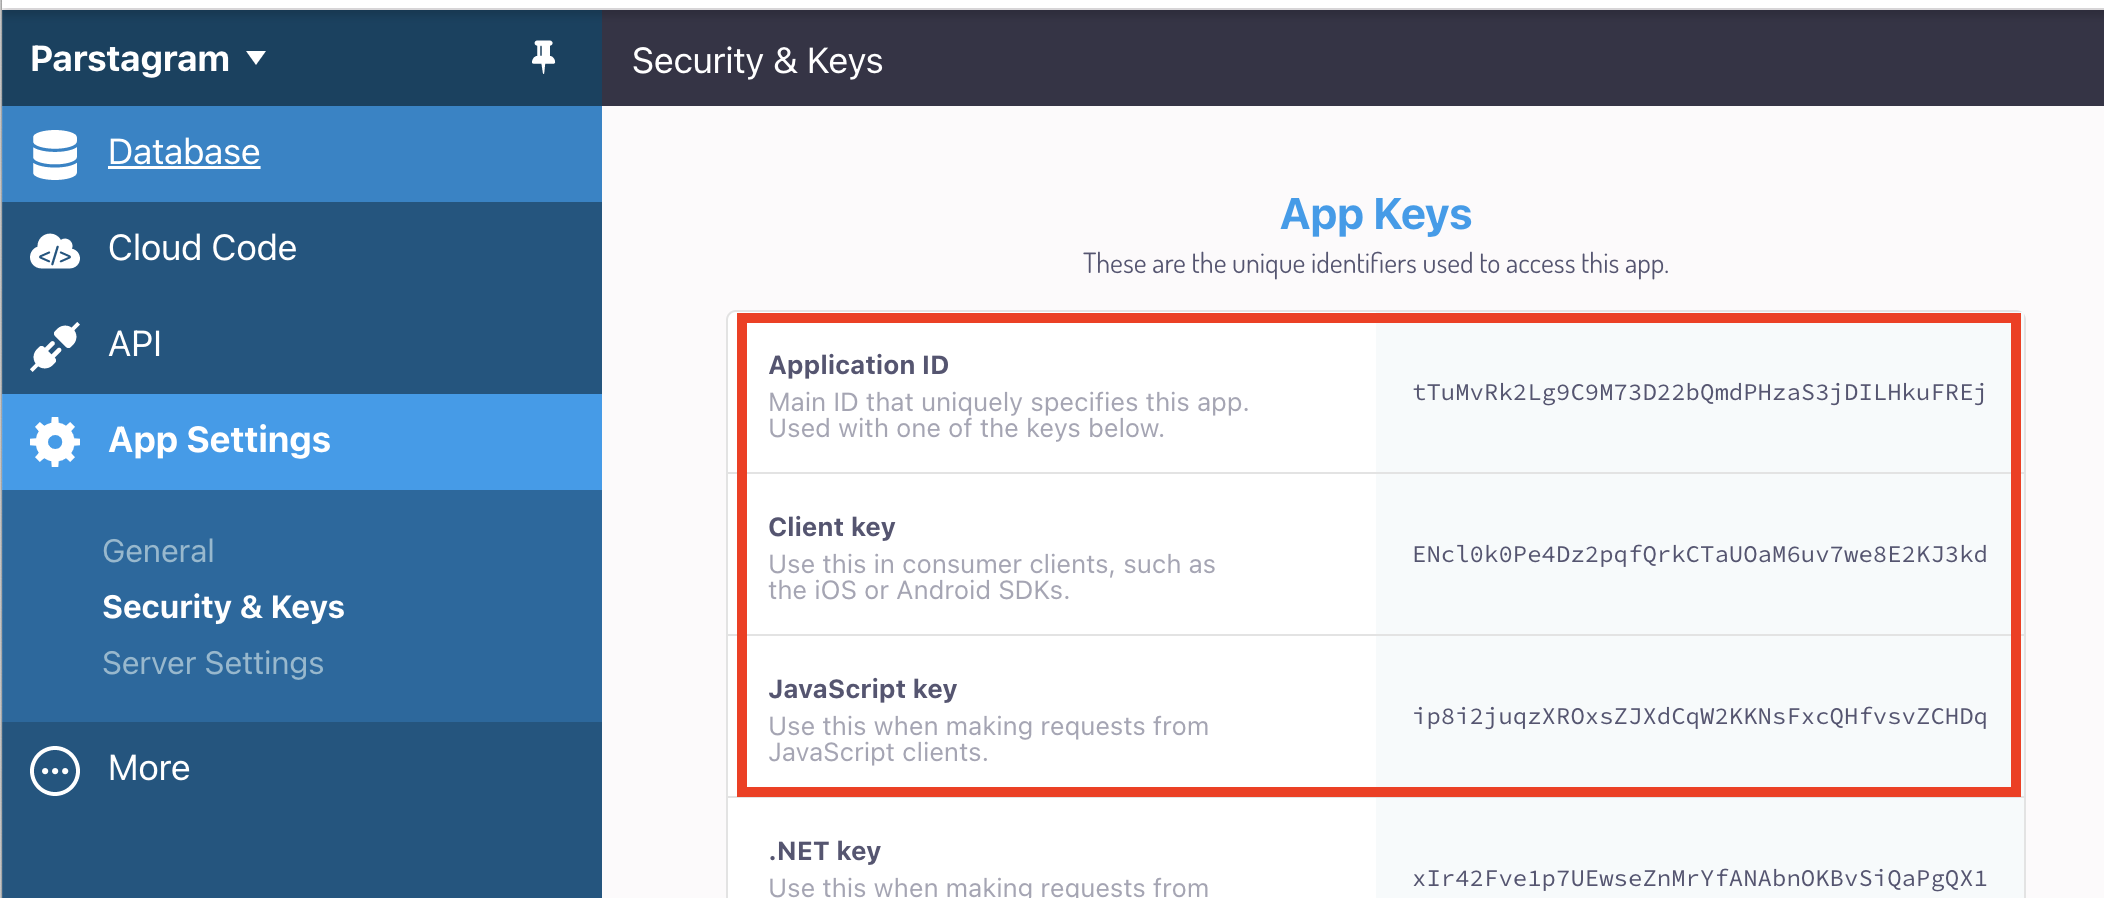Click the JavaScript key value
Image resolution: width=2104 pixels, height=898 pixels.
coord(1699,716)
